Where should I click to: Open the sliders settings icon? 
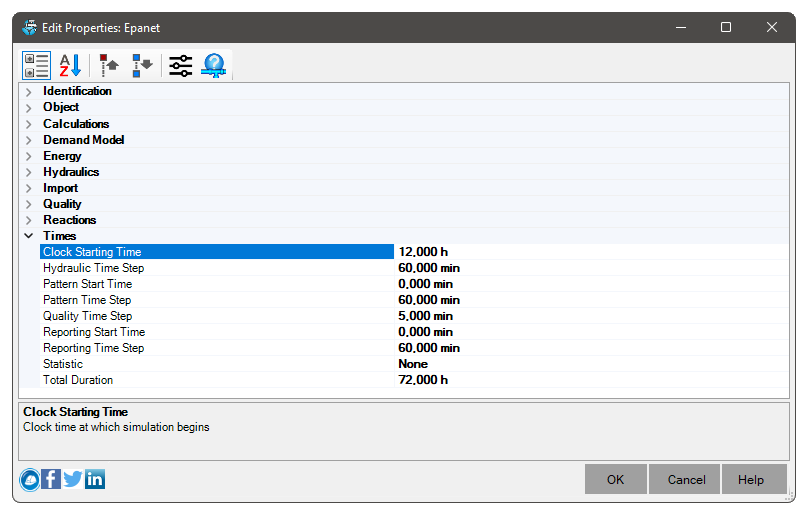click(x=181, y=66)
